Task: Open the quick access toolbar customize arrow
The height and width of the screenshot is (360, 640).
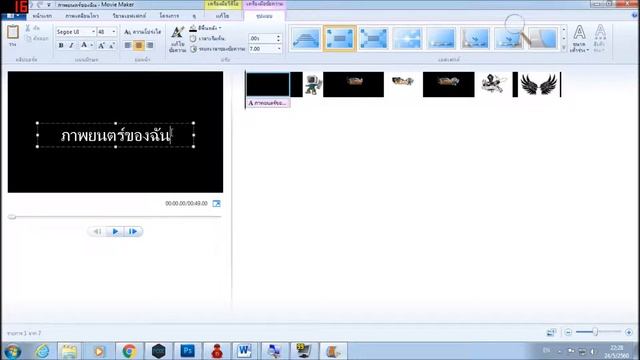Action: point(49,5)
